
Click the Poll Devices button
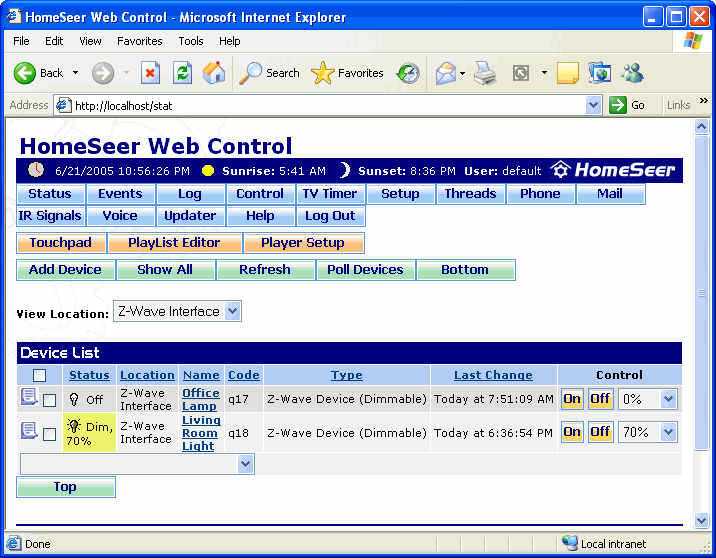(x=365, y=269)
